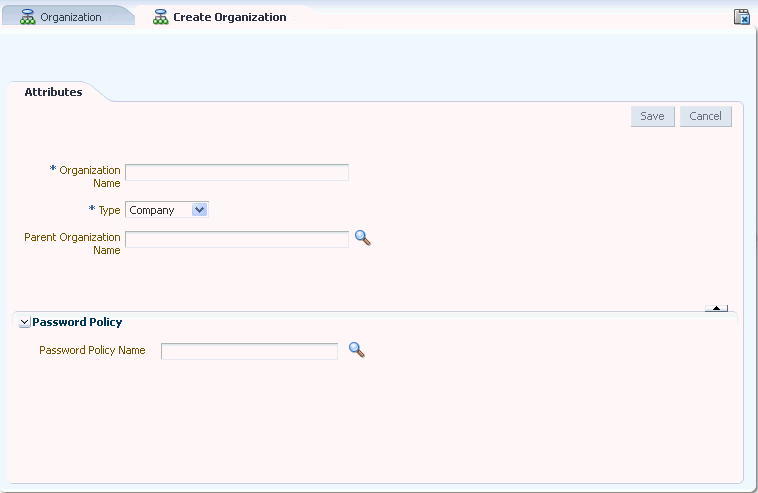Click the Type field label
The height and width of the screenshot is (493, 758).
point(109,210)
